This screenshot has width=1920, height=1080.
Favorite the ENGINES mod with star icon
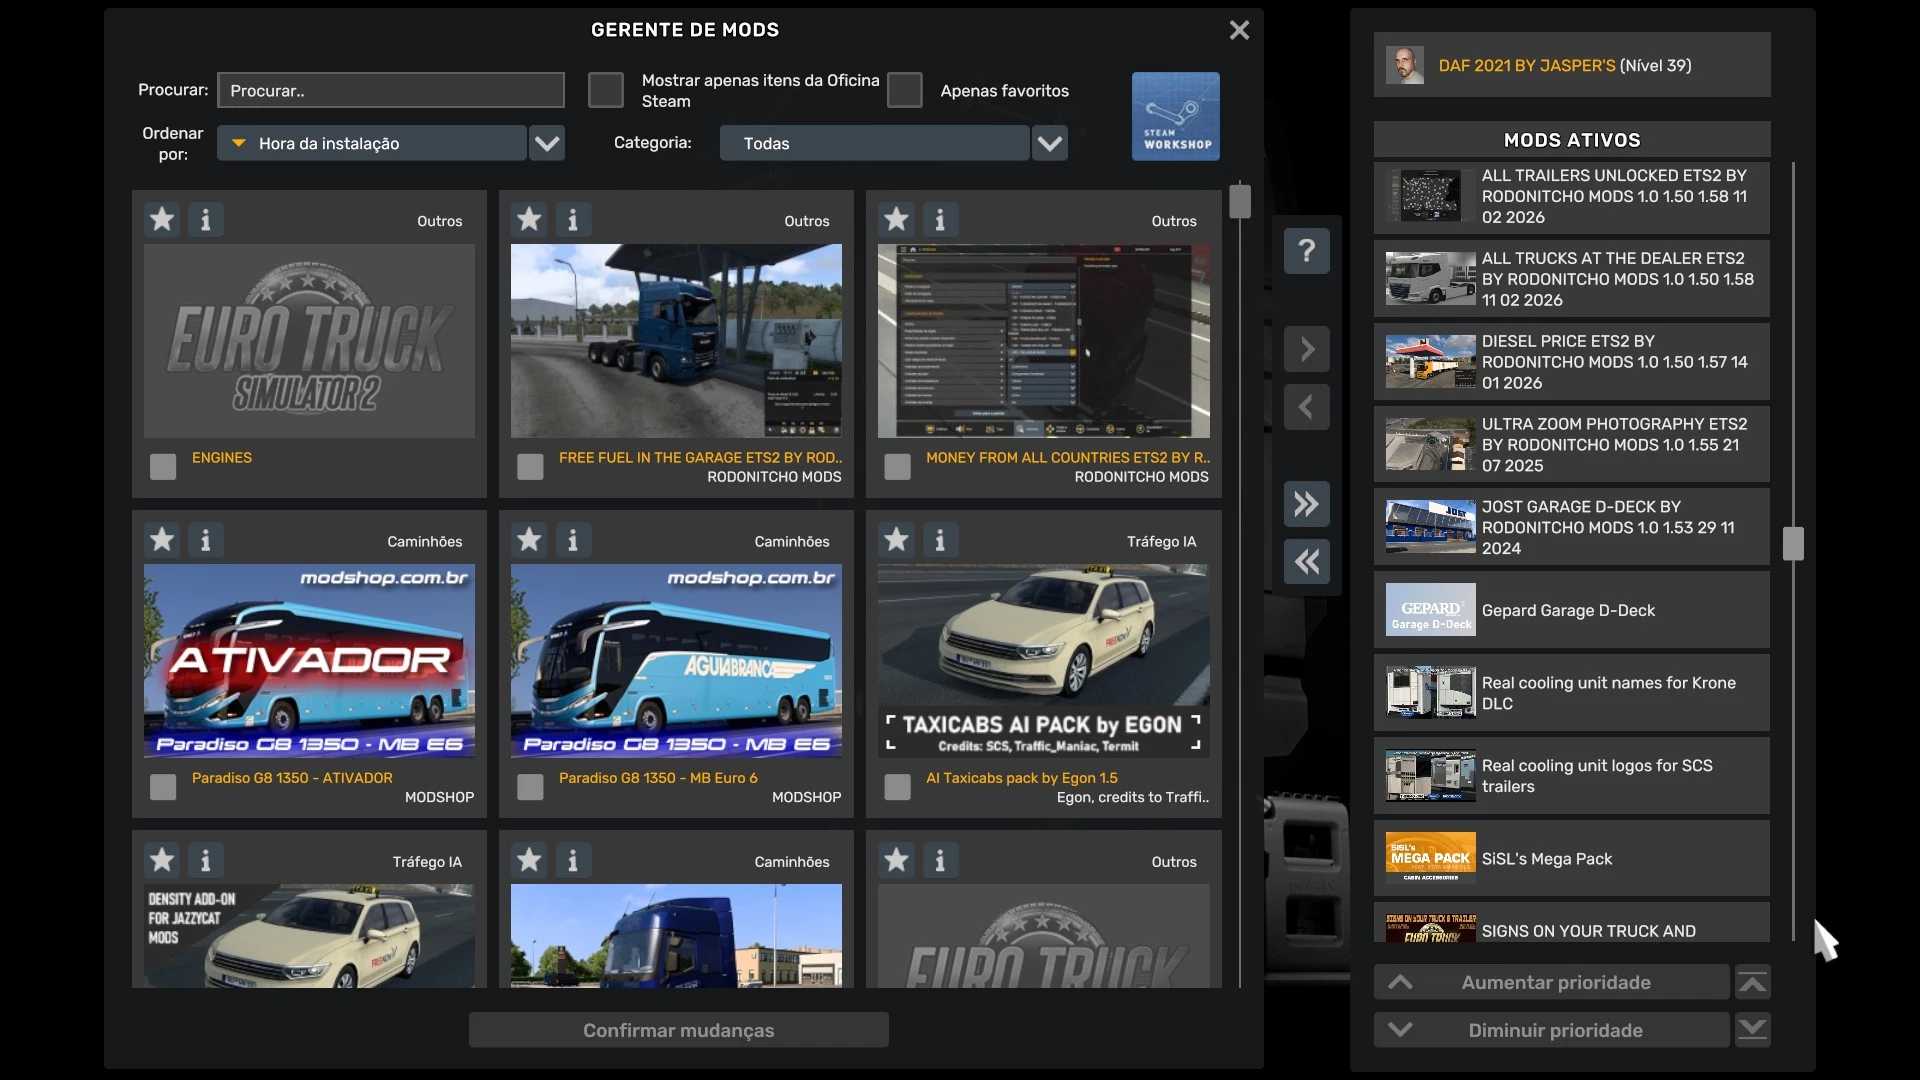162,219
